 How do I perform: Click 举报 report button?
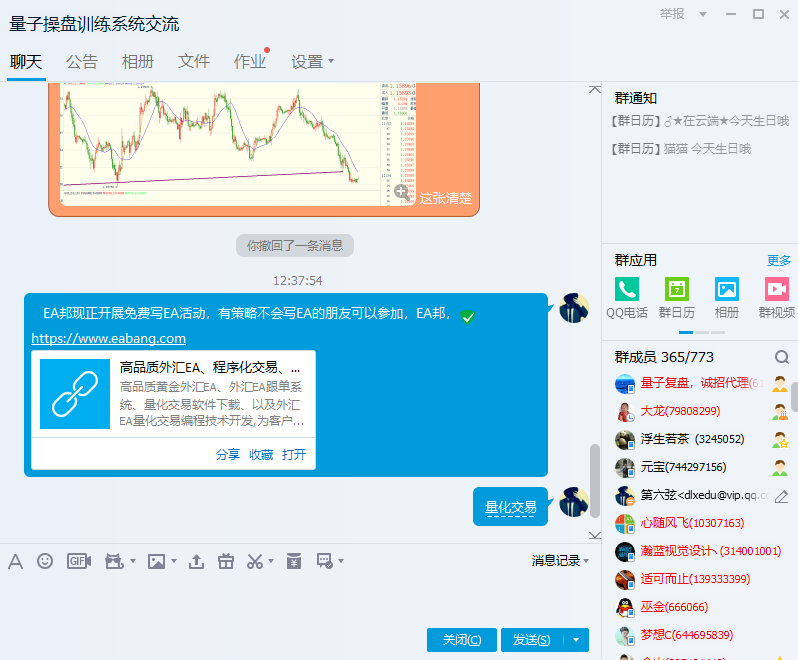point(672,14)
